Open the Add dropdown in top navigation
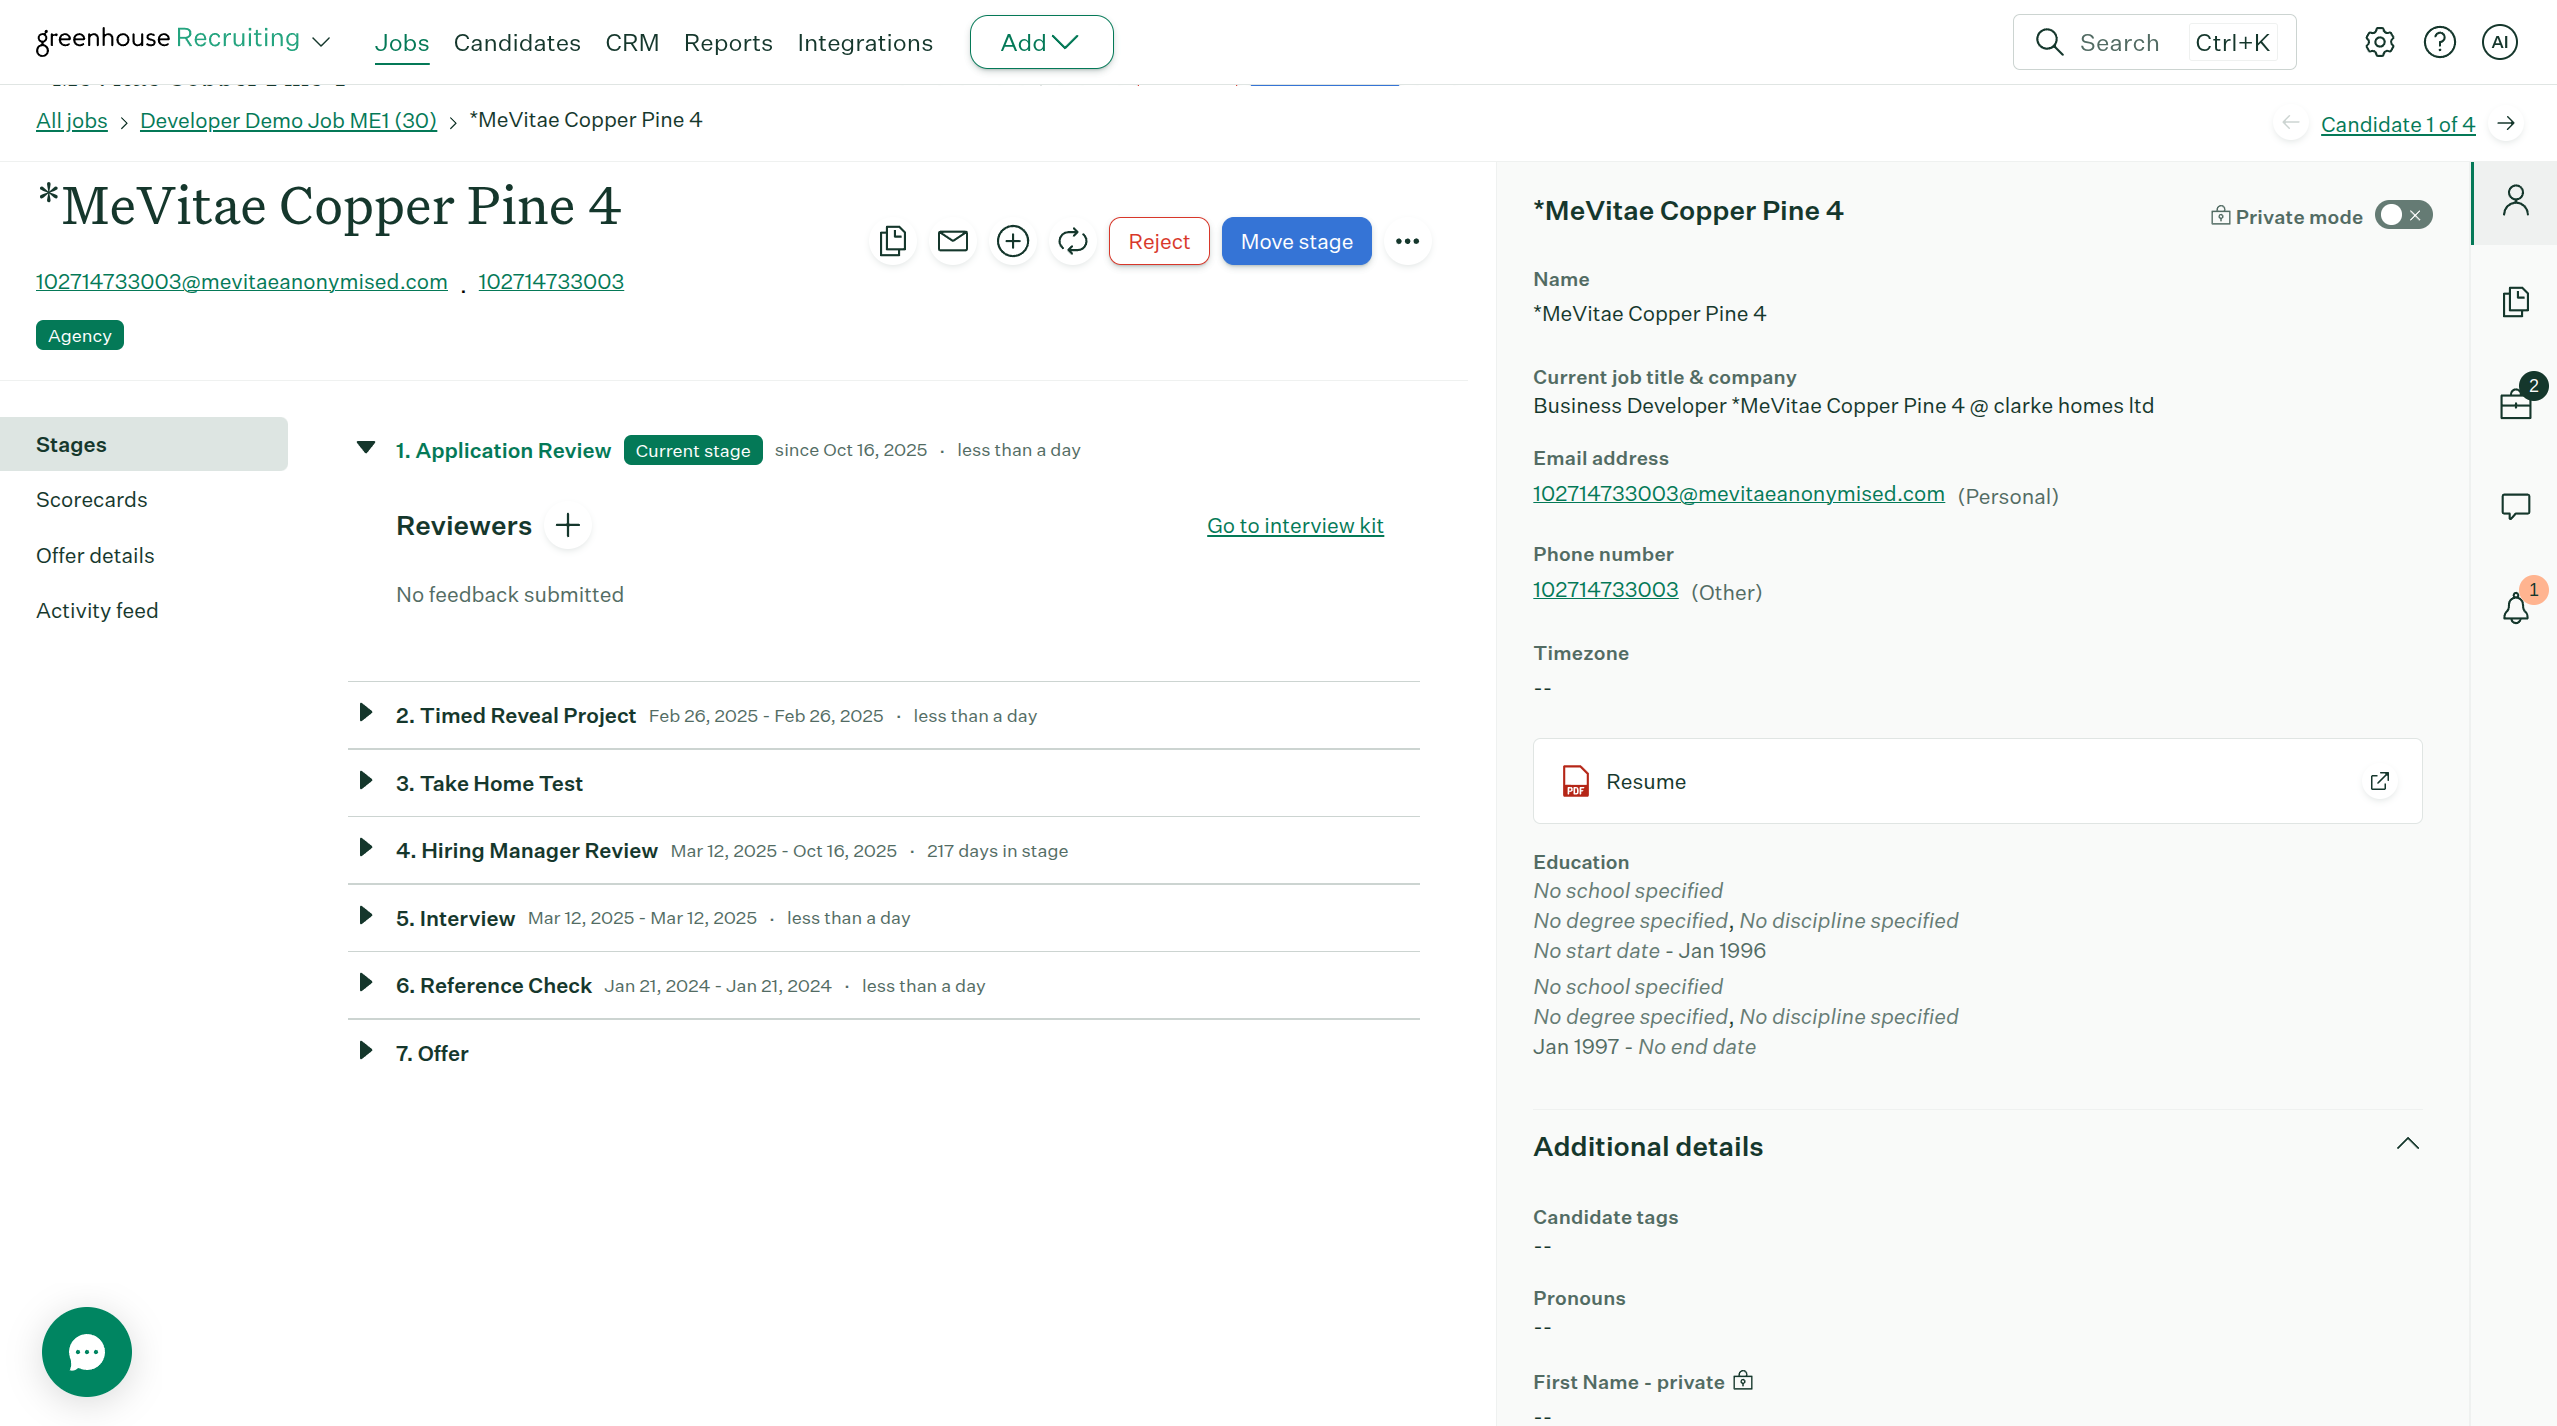 1040,42
